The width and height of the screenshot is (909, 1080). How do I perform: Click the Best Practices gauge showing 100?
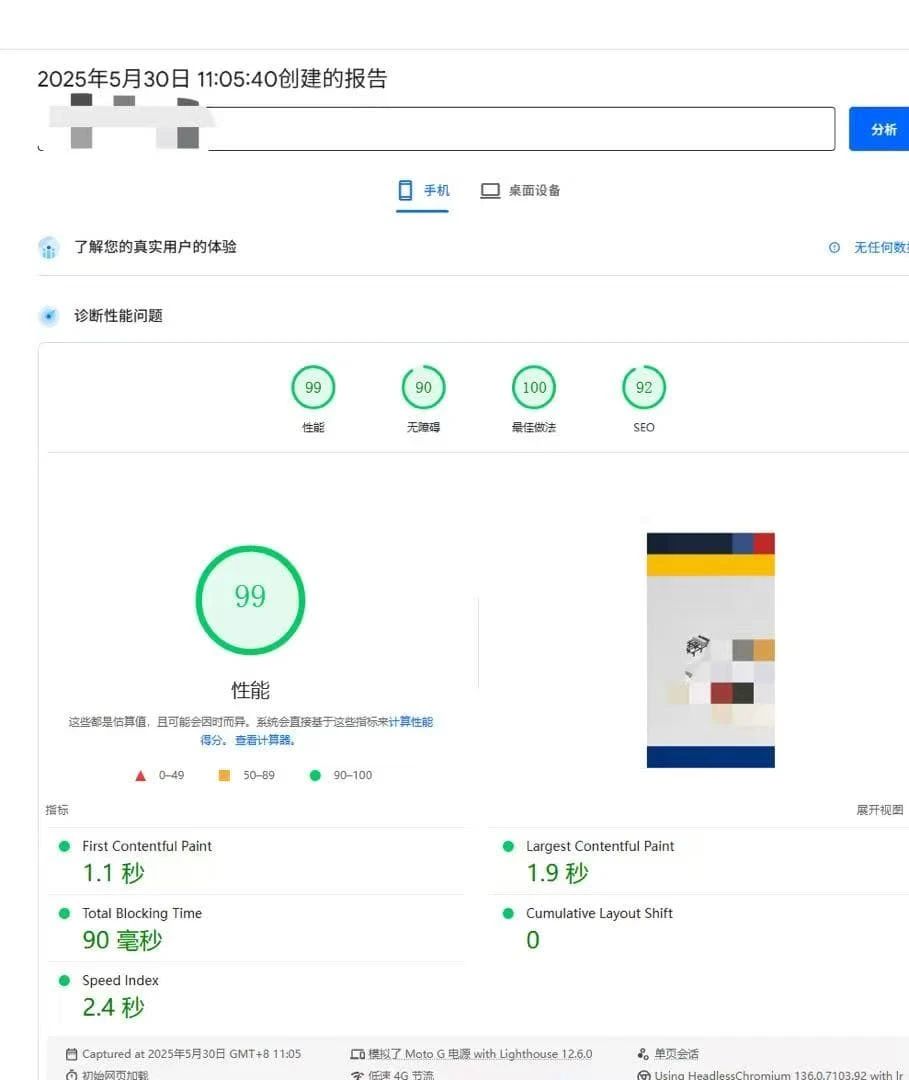point(534,388)
